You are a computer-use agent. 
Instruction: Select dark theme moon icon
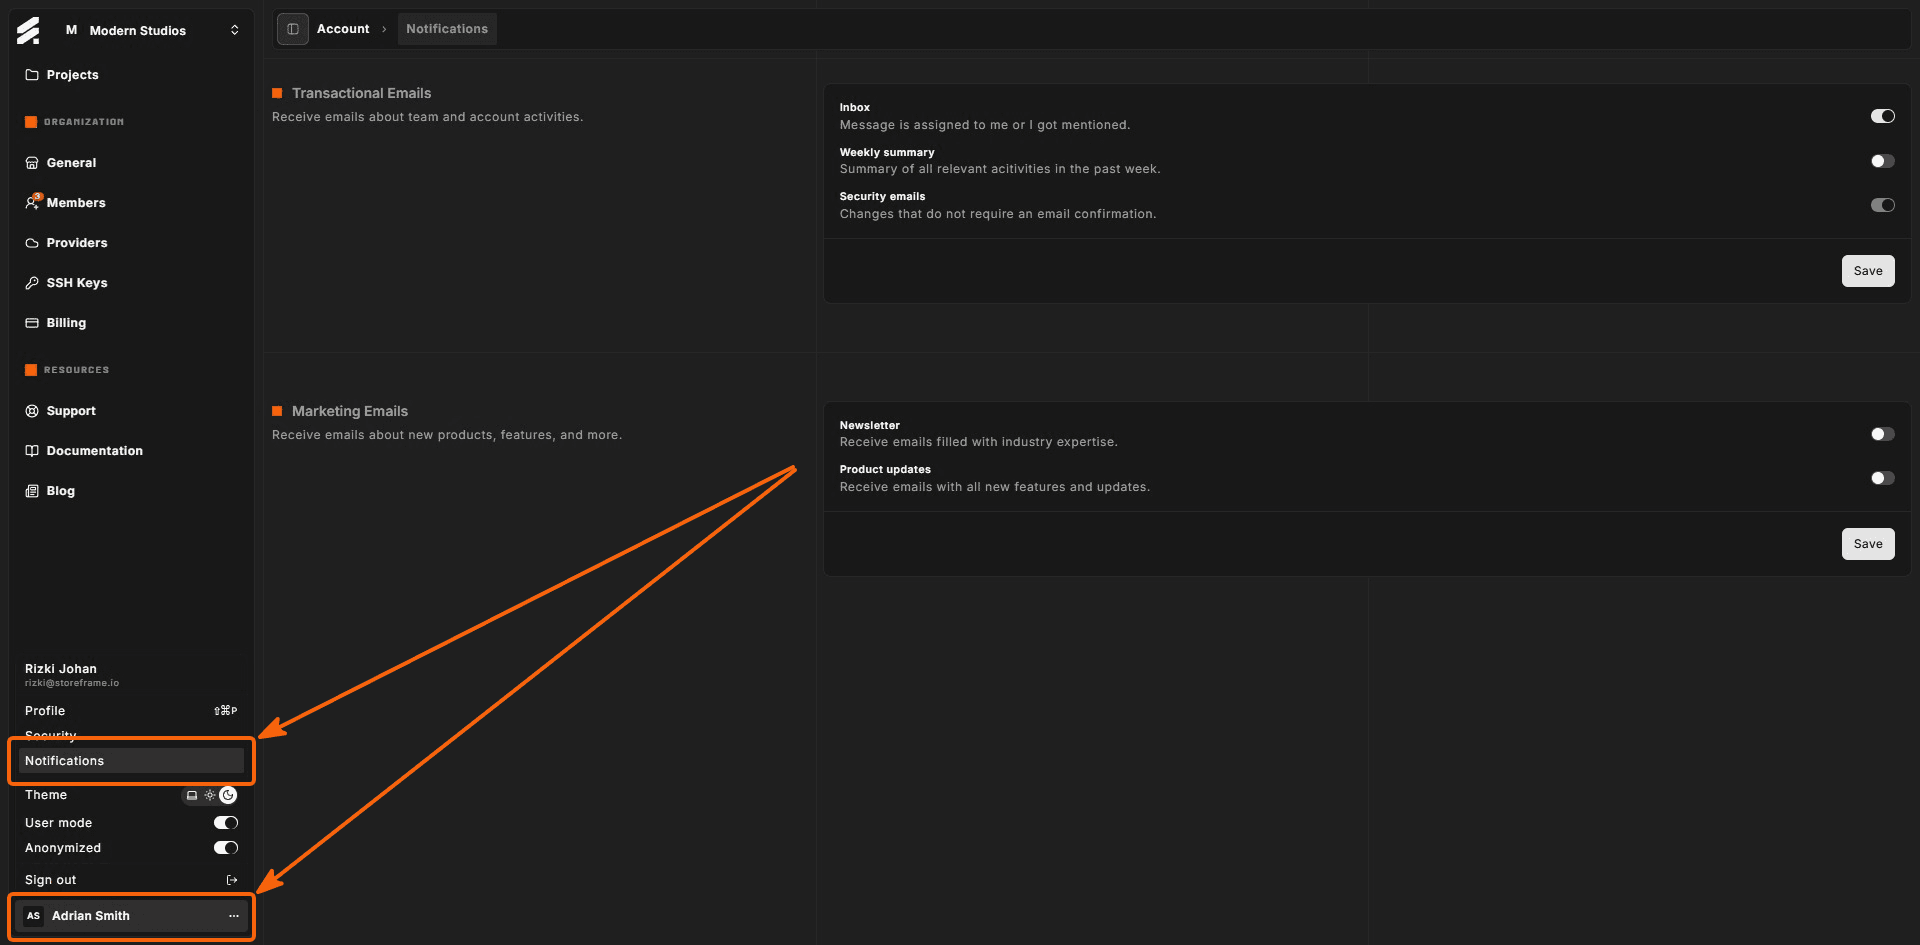228,796
